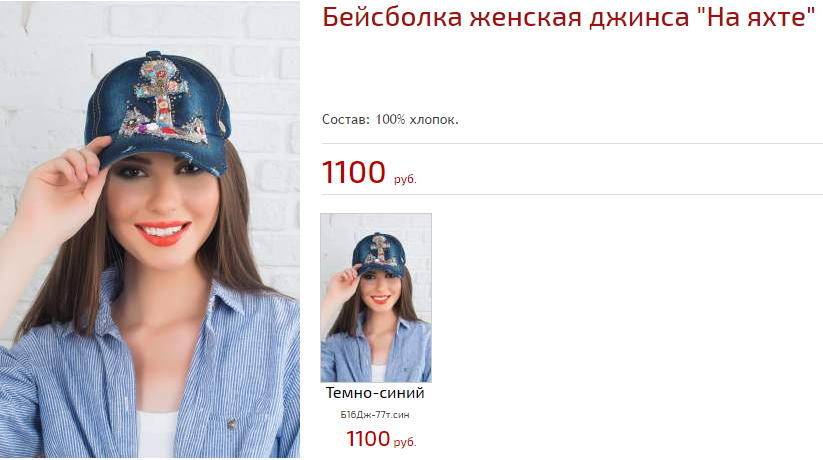
Task: Click the word джинса in the title
Action: (x=639, y=19)
